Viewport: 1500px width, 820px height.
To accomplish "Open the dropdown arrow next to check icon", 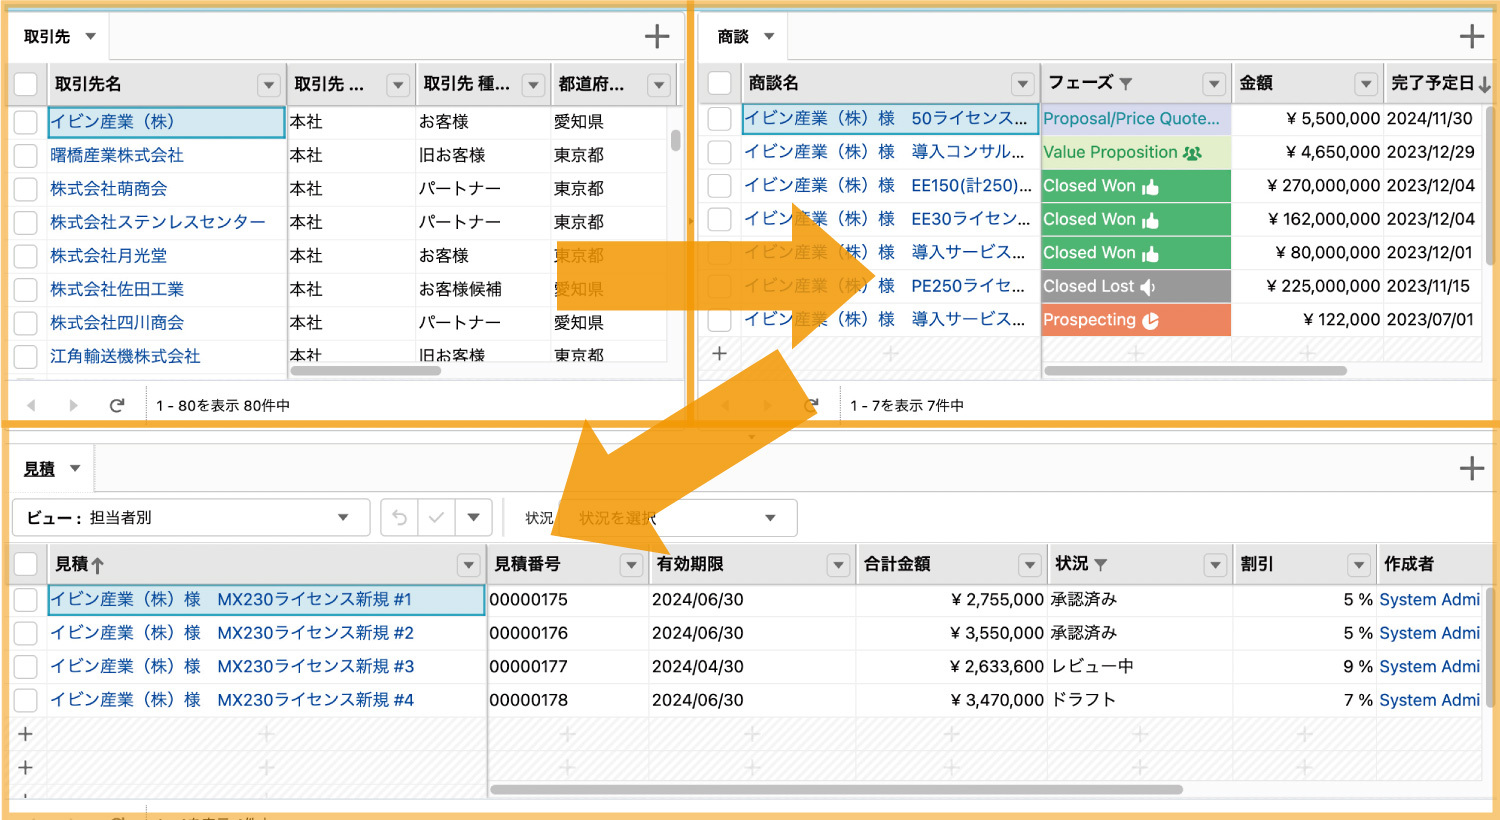I will point(474,518).
